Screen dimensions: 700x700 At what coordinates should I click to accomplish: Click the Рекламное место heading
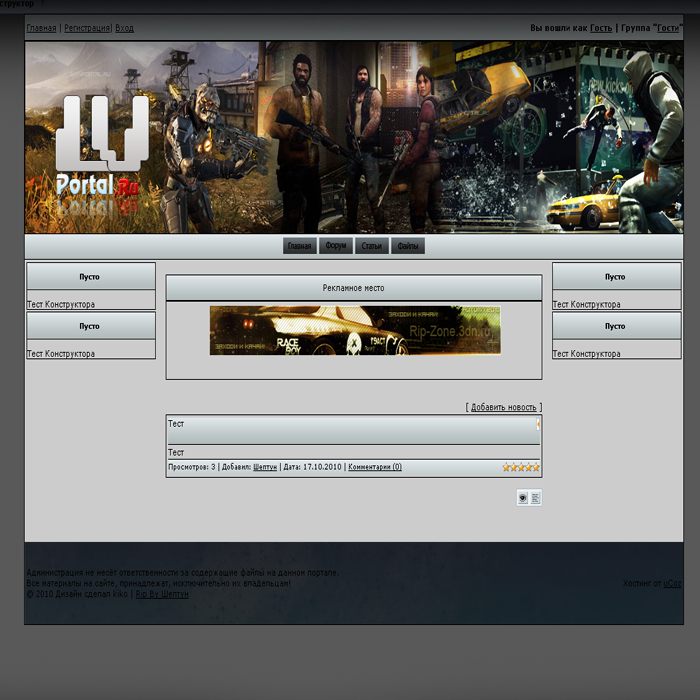click(354, 288)
